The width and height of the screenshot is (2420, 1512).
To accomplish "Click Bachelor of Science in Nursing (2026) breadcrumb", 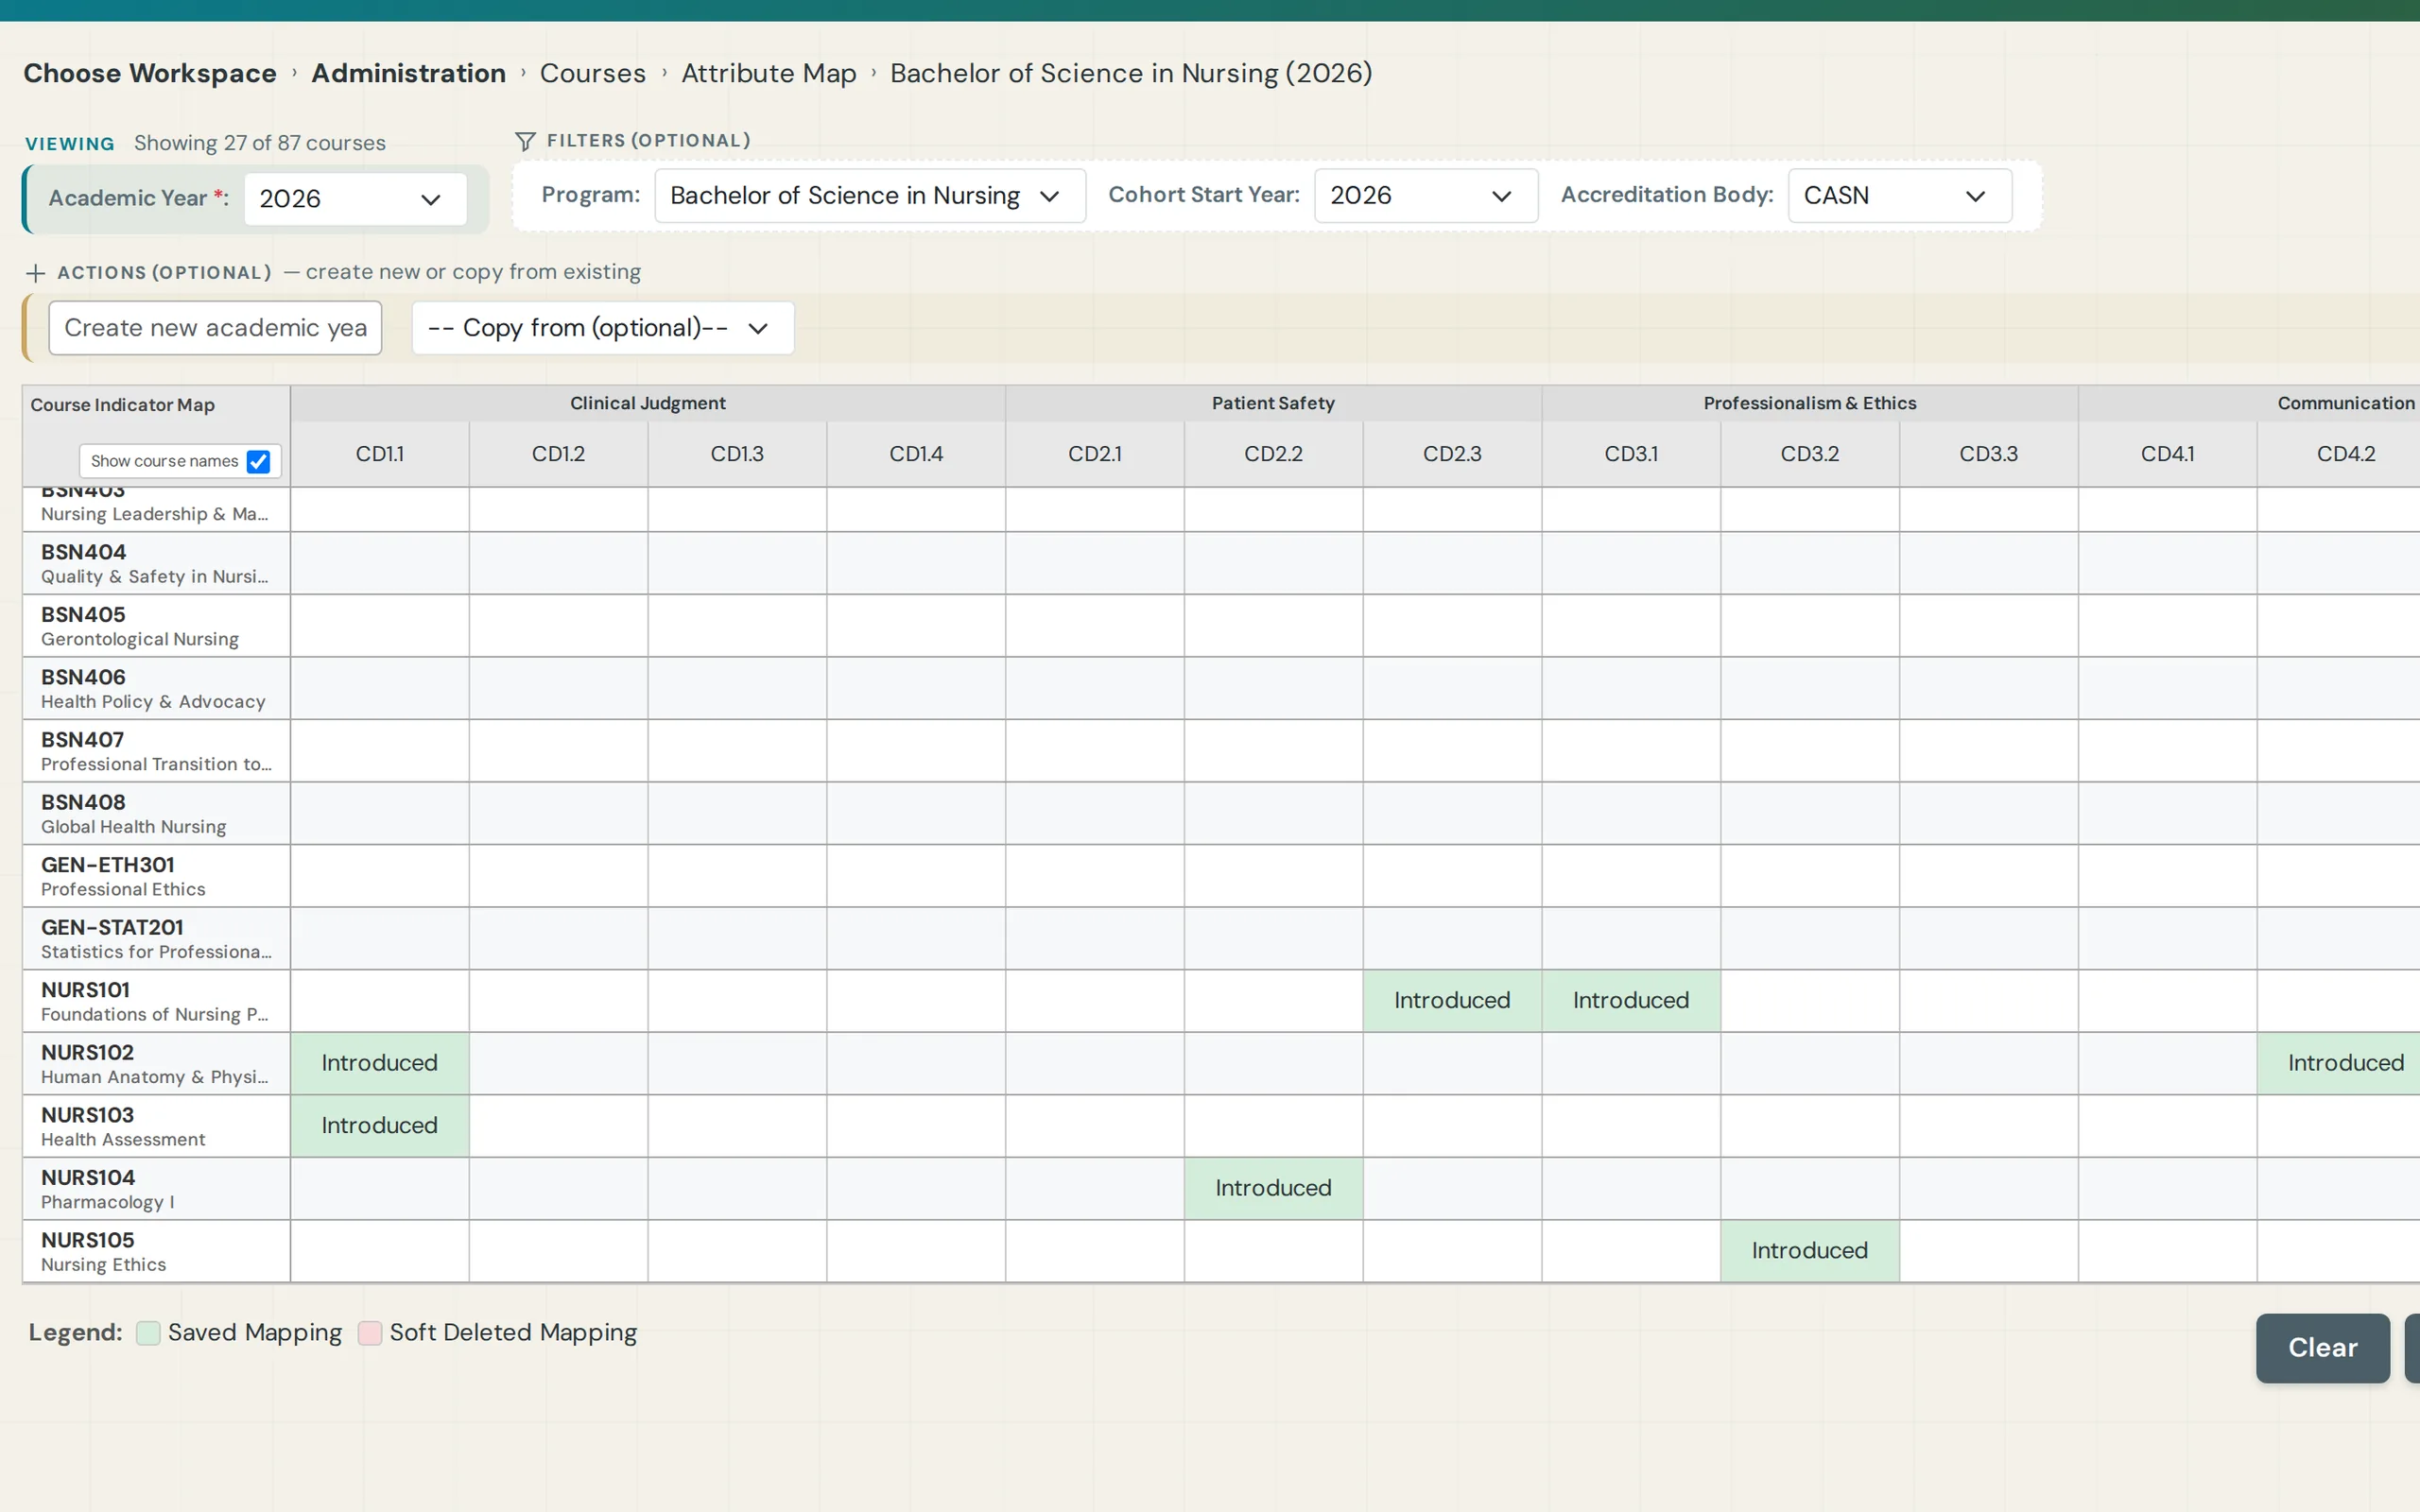I will [x=1131, y=73].
